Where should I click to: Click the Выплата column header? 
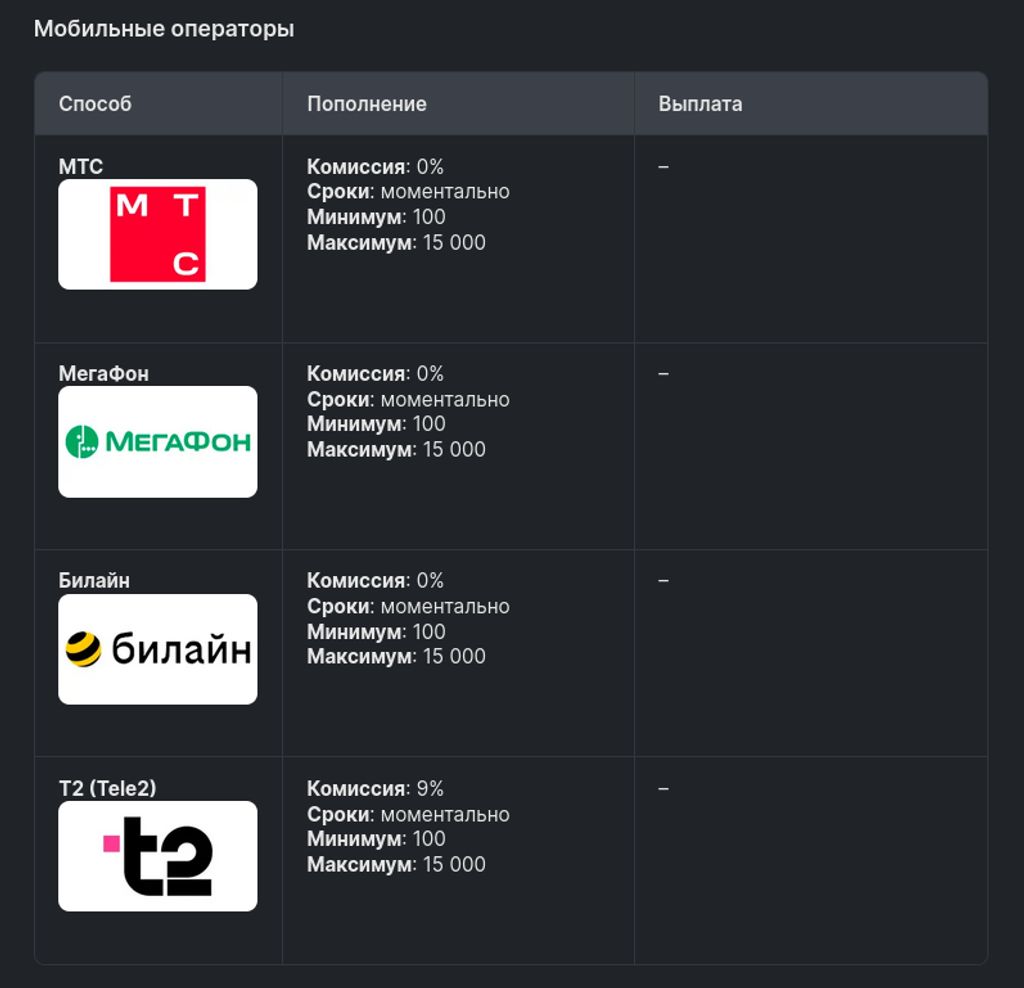click(x=700, y=104)
